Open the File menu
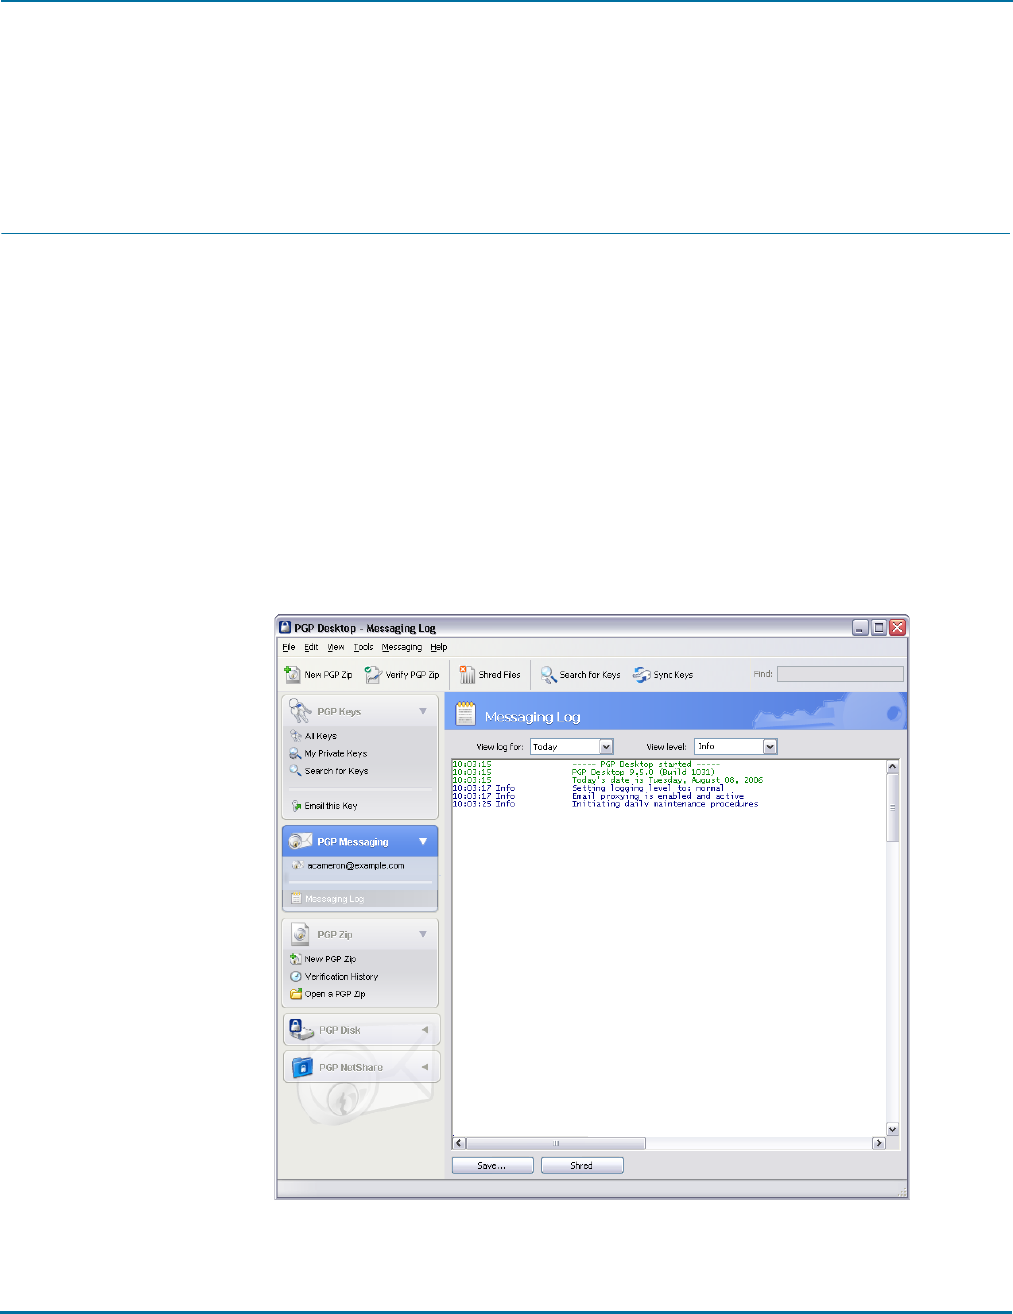The width and height of the screenshot is (1013, 1314). click(x=289, y=647)
